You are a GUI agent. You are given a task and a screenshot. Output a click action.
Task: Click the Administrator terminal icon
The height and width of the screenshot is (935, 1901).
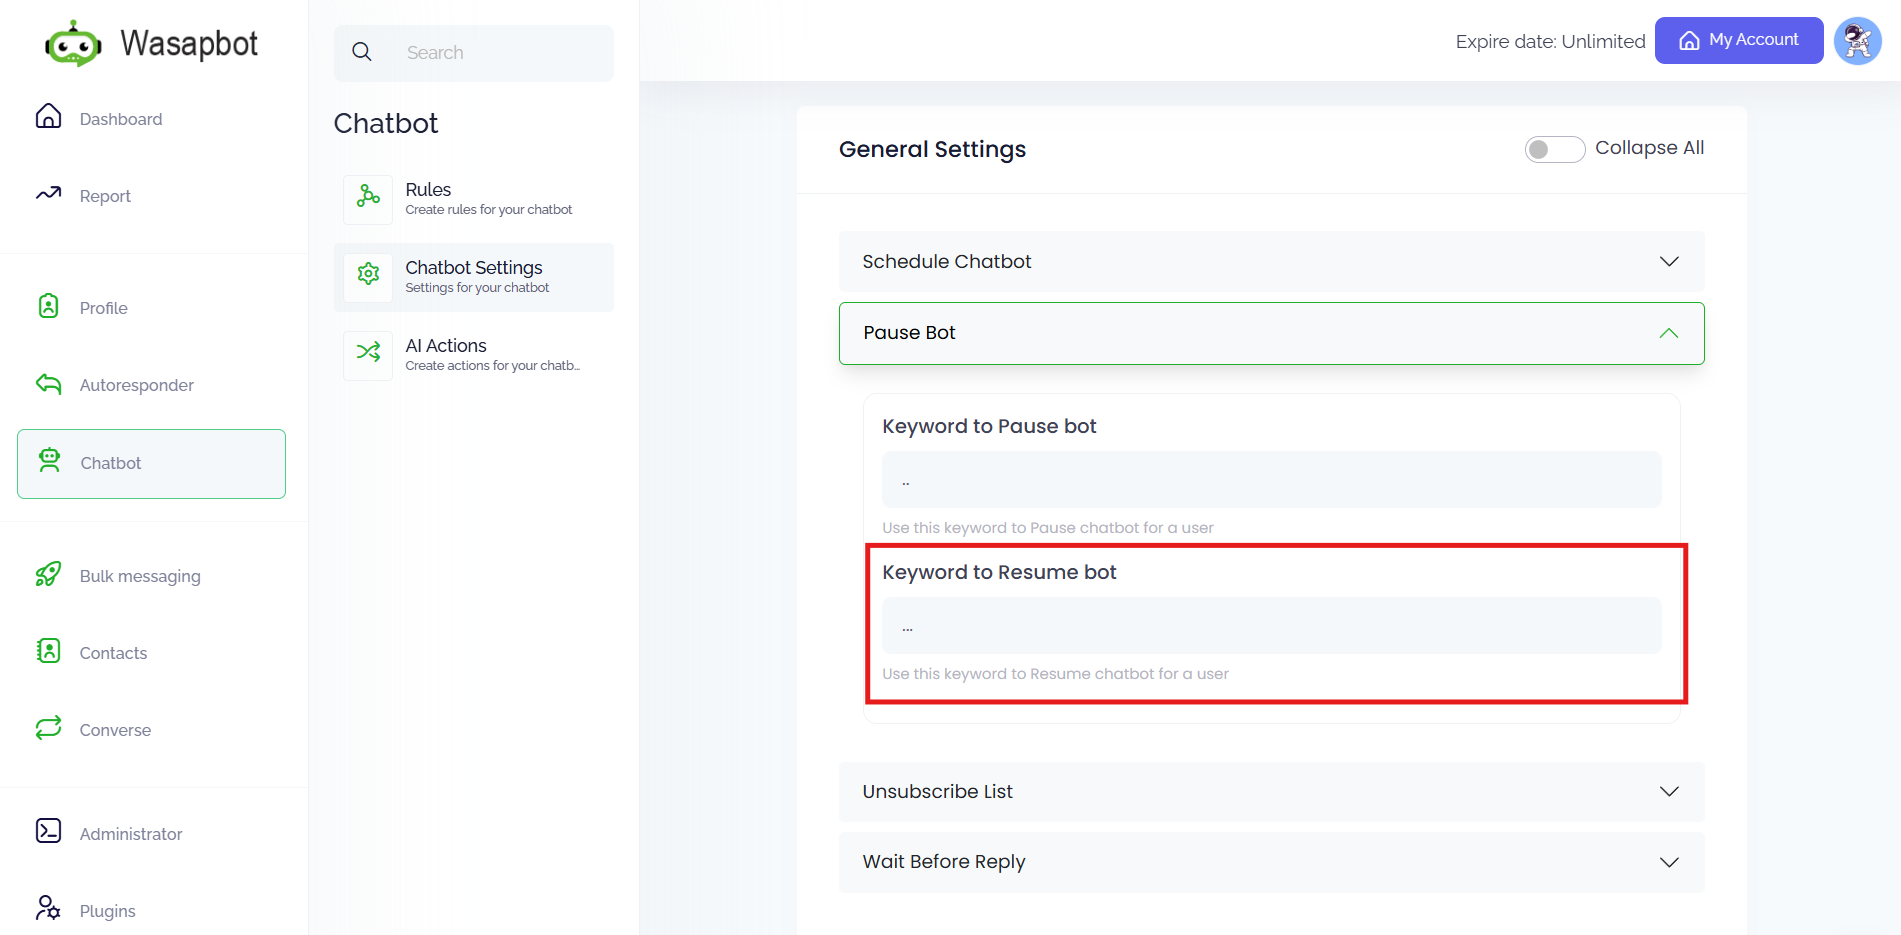click(48, 831)
